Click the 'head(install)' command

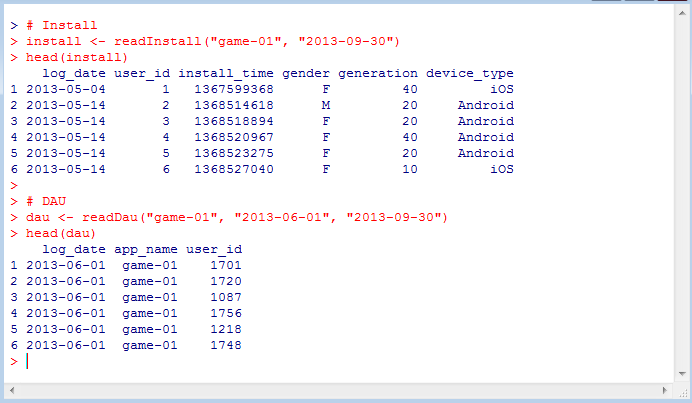click(77, 57)
